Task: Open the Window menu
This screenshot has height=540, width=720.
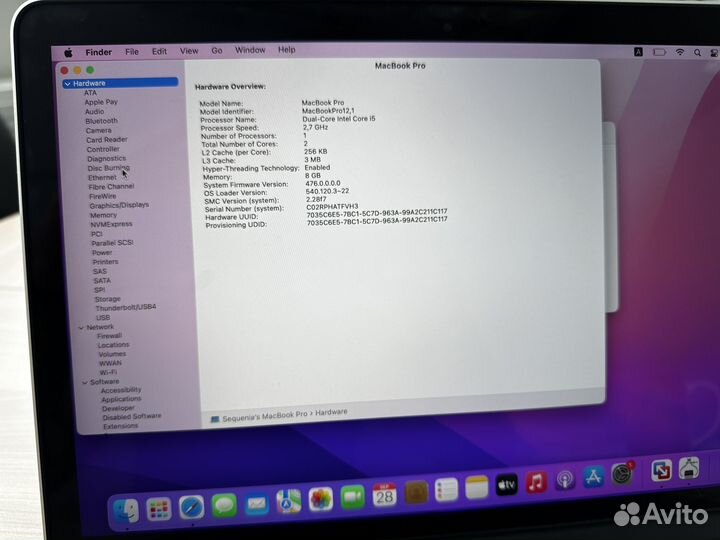Action: [250, 50]
